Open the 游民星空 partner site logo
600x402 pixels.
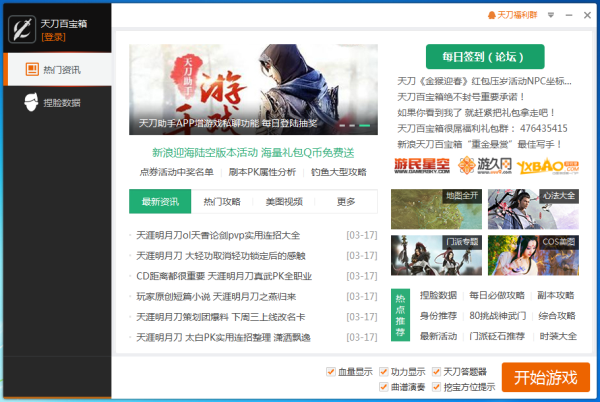(x=422, y=165)
